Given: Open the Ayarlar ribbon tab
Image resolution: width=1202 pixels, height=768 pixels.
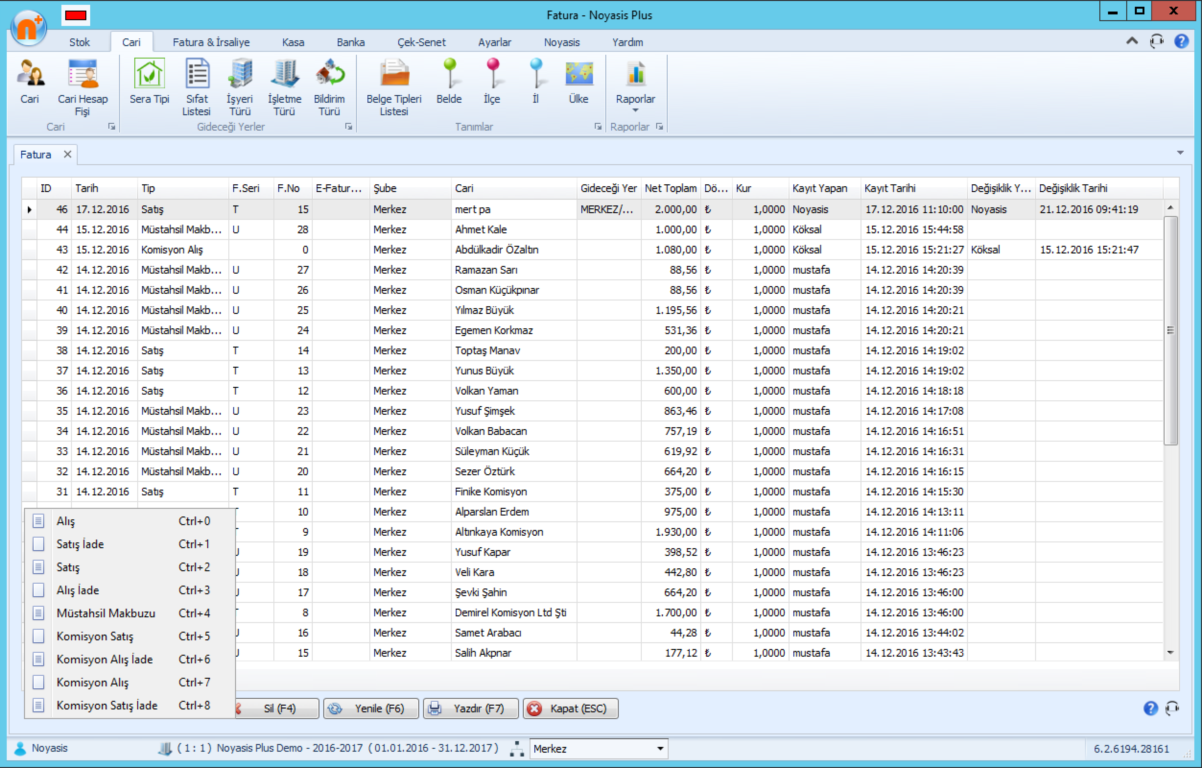Looking at the screenshot, I should pyautogui.click(x=494, y=42).
